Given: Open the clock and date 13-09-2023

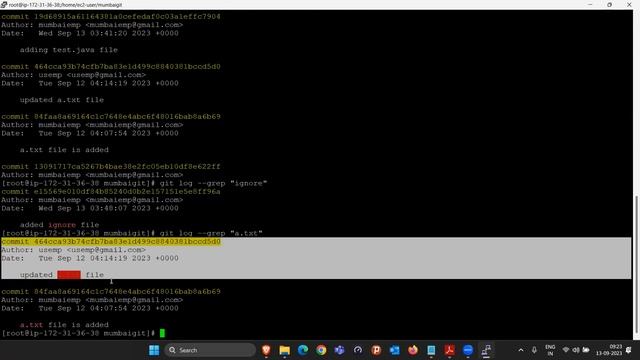Looking at the screenshot, I should 609,350.
